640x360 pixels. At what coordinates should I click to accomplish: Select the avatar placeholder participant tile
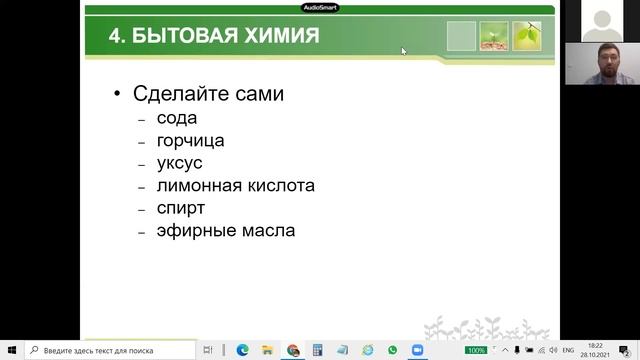pos(602,21)
